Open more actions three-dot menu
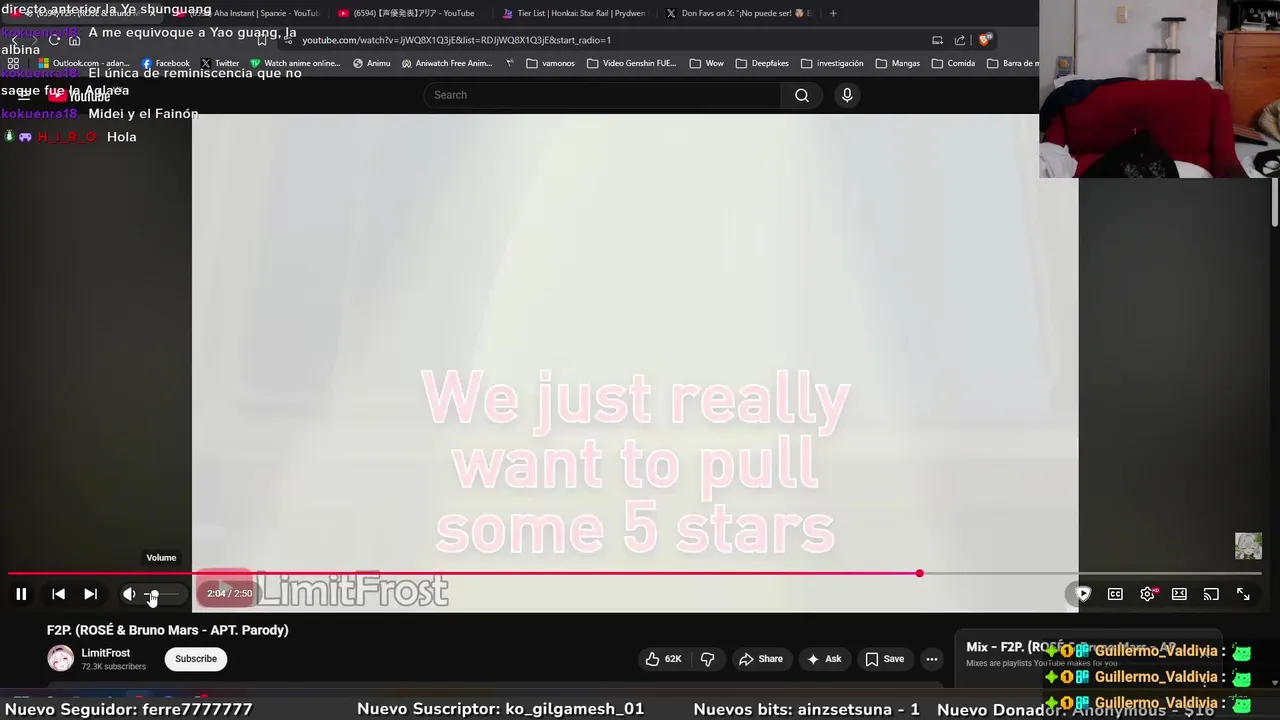Image resolution: width=1280 pixels, height=720 pixels. (932, 659)
